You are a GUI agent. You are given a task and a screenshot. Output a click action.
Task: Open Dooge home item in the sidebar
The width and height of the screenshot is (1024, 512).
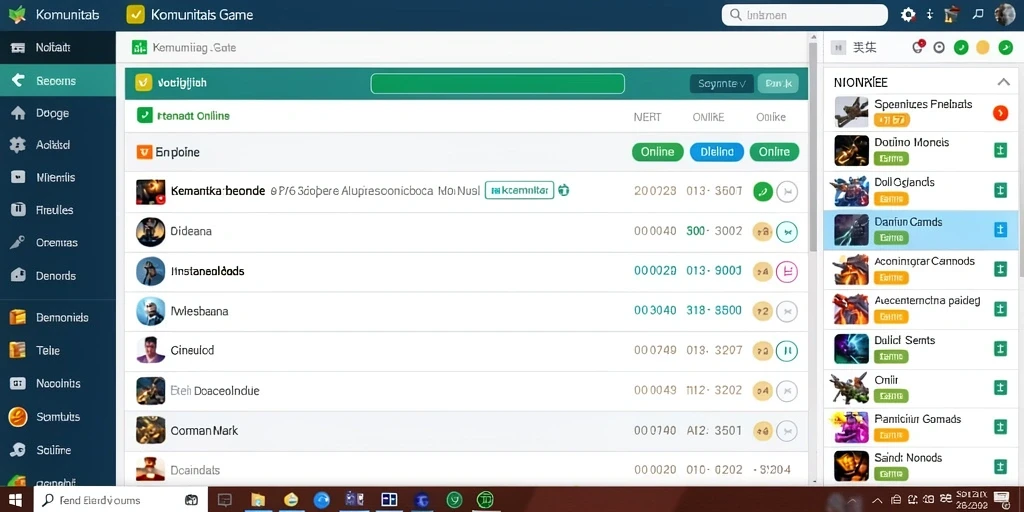click(57, 114)
